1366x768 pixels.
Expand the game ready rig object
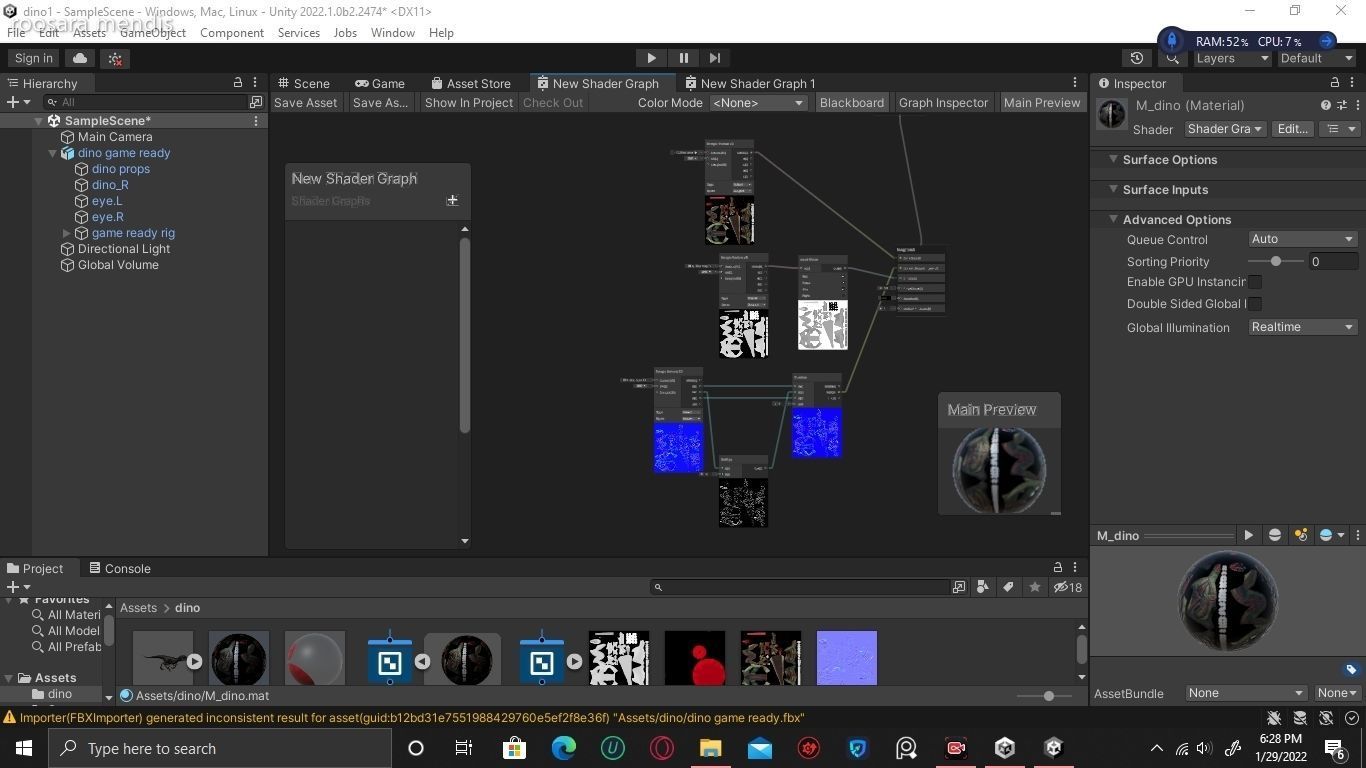coord(67,233)
